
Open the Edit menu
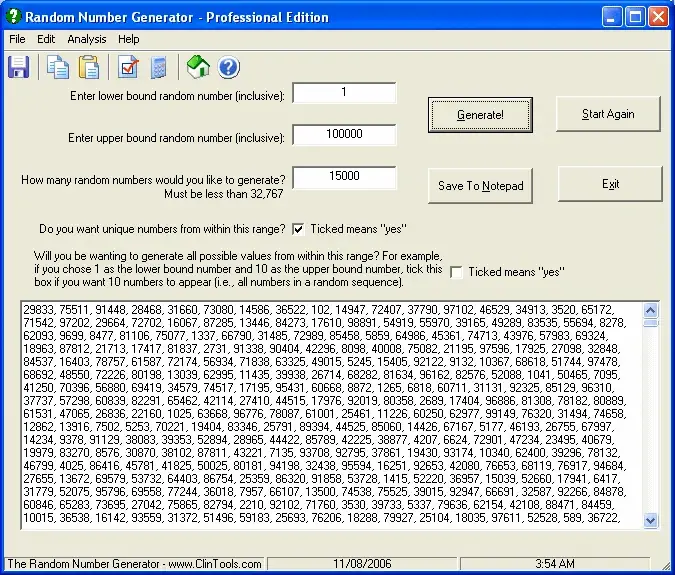pyautogui.click(x=46, y=39)
